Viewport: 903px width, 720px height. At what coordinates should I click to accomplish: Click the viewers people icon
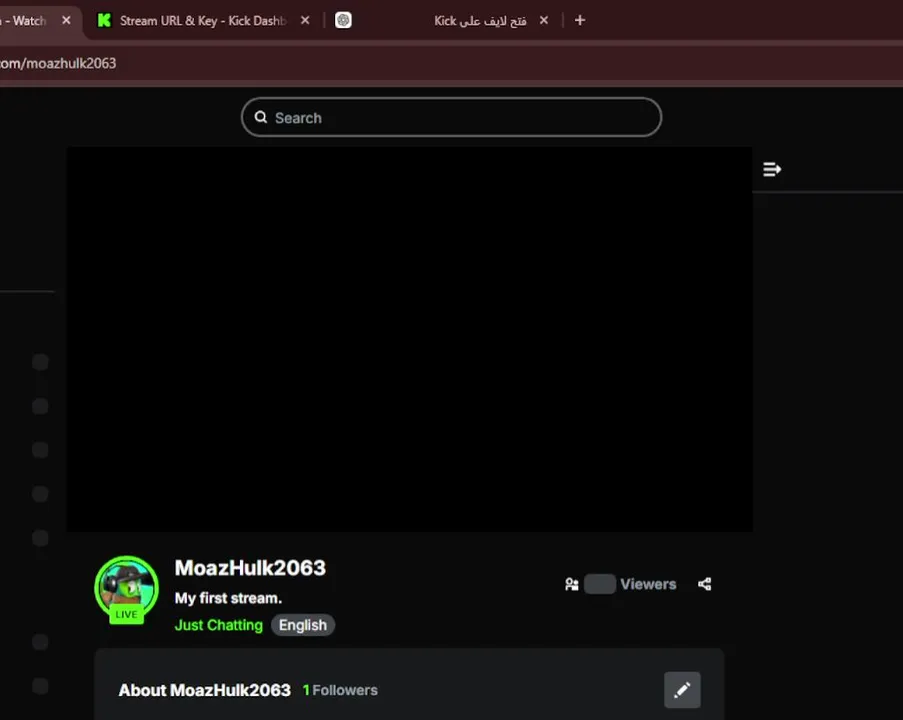pyautogui.click(x=571, y=584)
